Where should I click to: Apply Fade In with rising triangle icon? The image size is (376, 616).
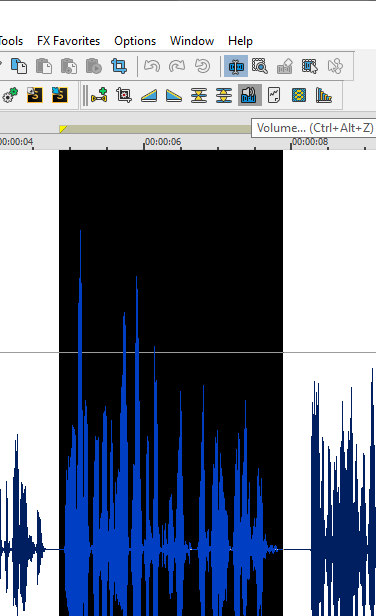[x=149, y=95]
